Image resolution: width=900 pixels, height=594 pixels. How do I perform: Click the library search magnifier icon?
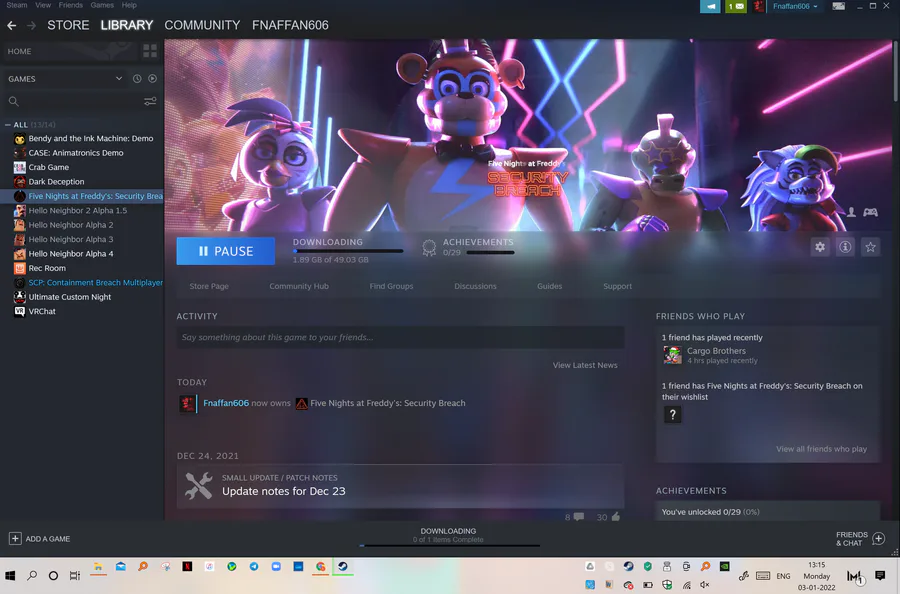(14, 102)
